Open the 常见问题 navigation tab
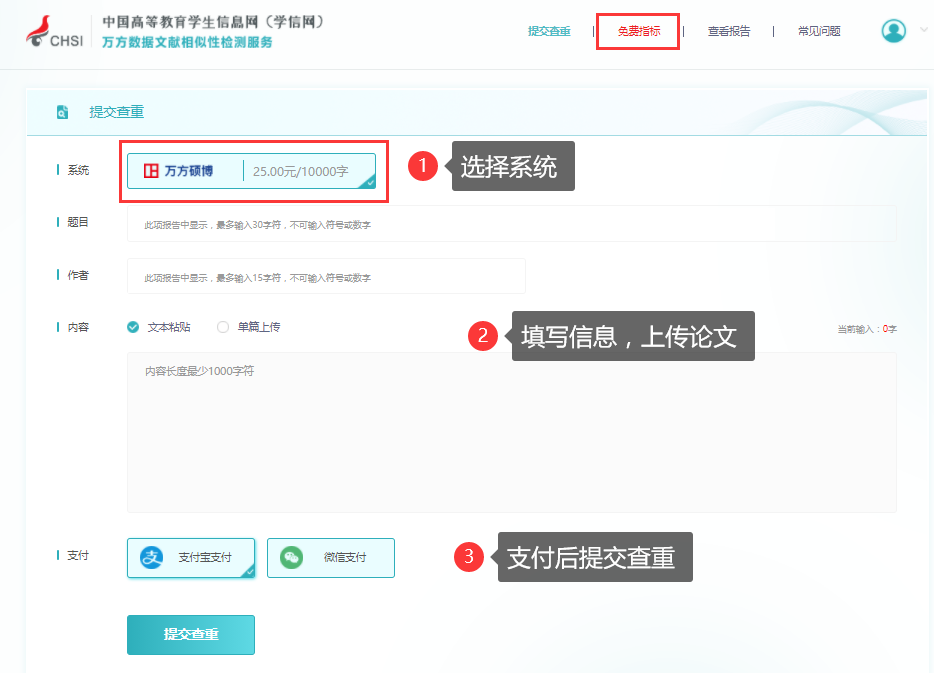Viewport: 934px width, 673px height. point(819,31)
